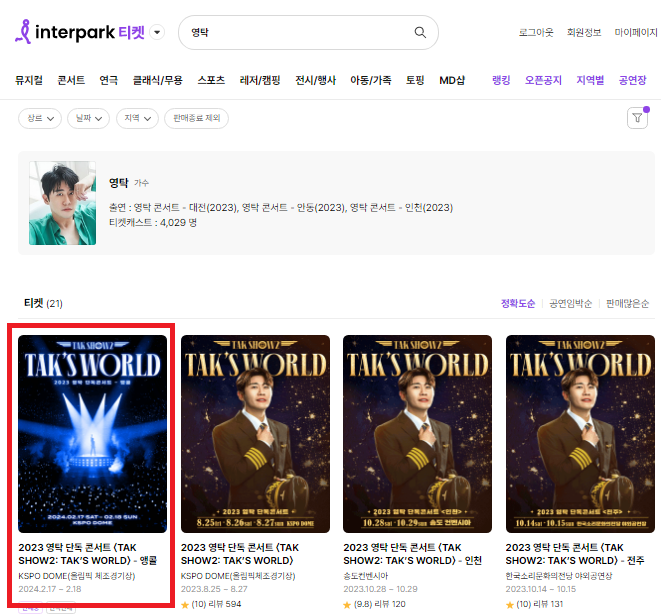Click the 티켓 (21) results heading
661x615 pixels.
[x=43, y=303]
